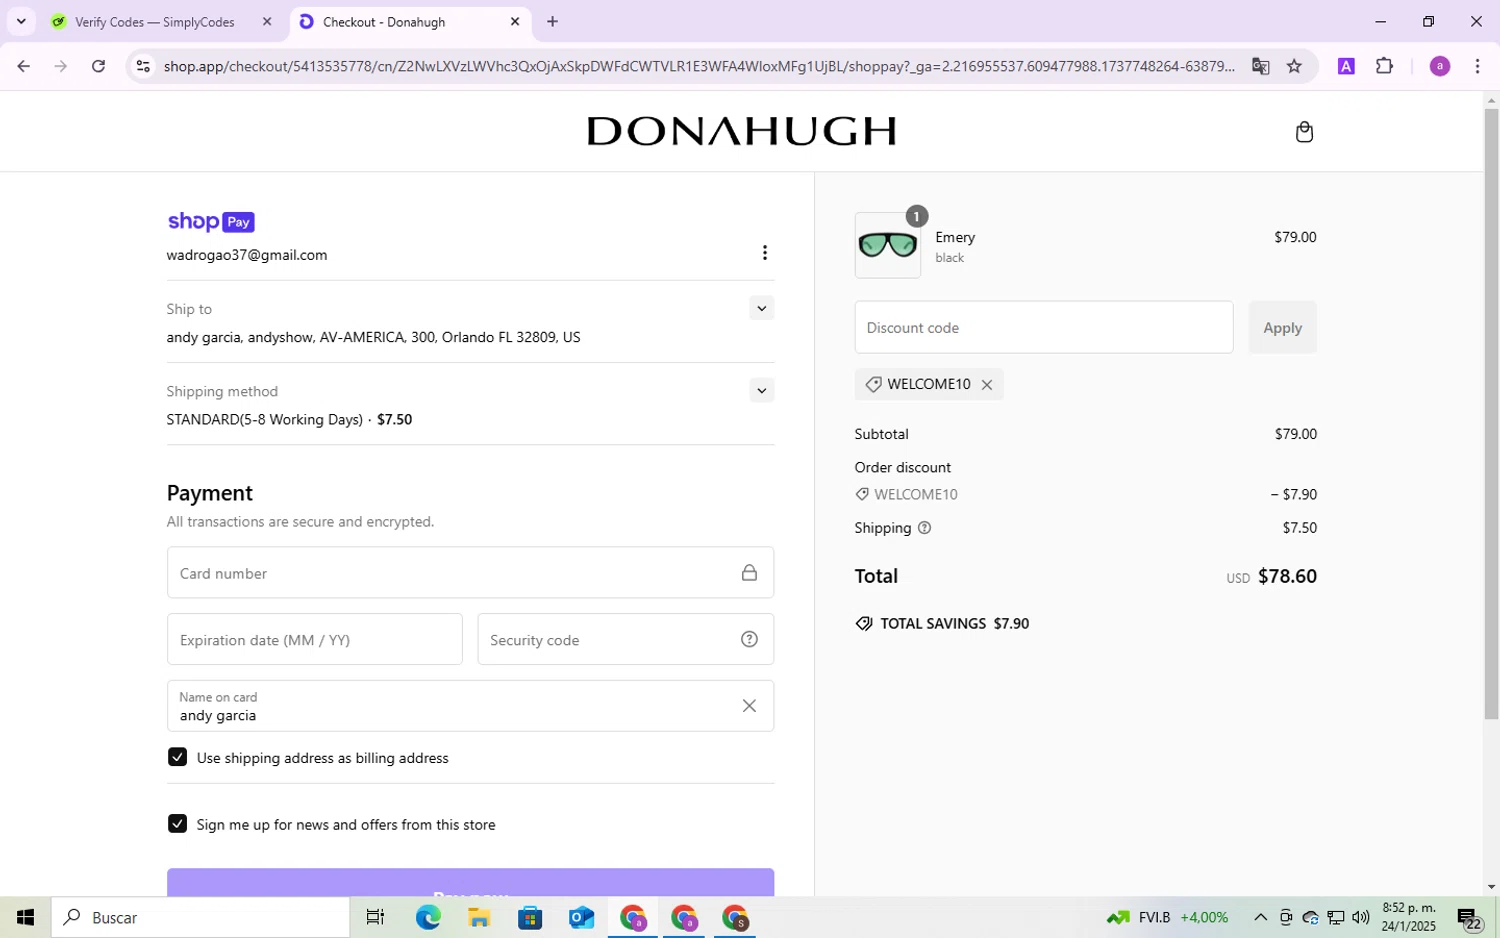Open the purple A extension icon
Image resolution: width=1500 pixels, height=938 pixels.
pyautogui.click(x=1346, y=67)
